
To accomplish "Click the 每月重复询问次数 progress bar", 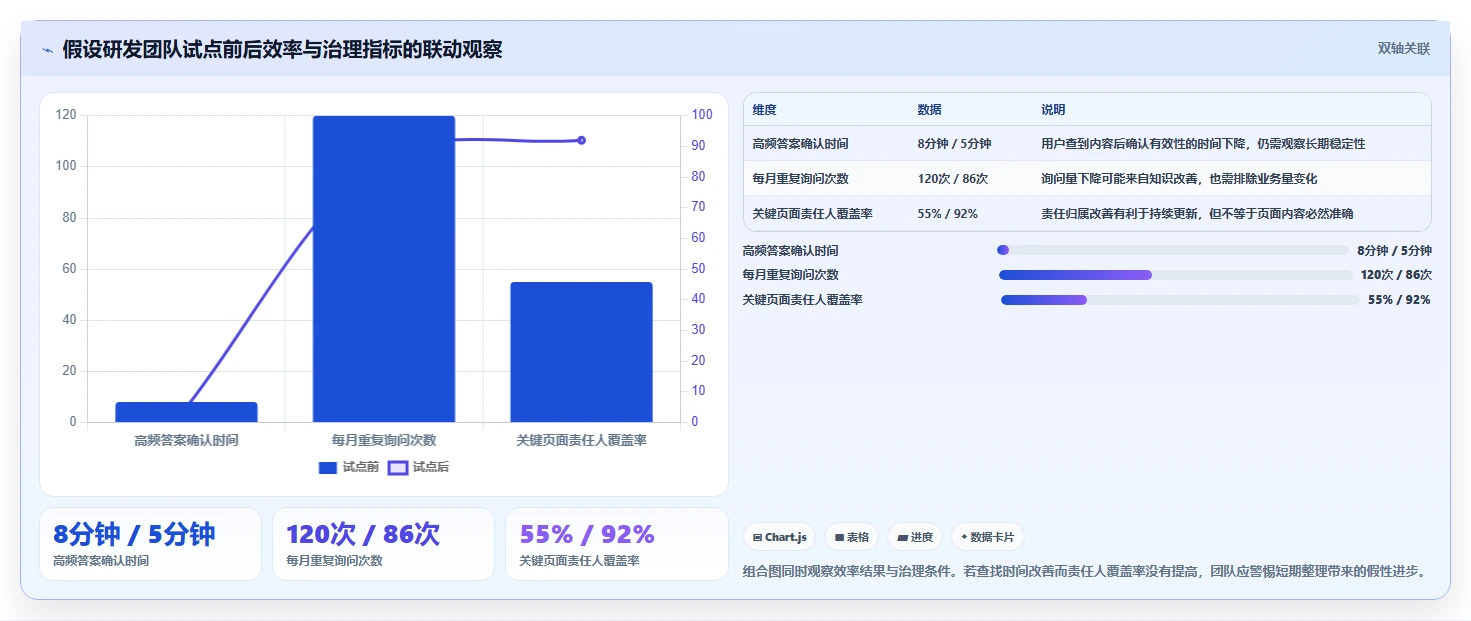I will point(1175,275).
